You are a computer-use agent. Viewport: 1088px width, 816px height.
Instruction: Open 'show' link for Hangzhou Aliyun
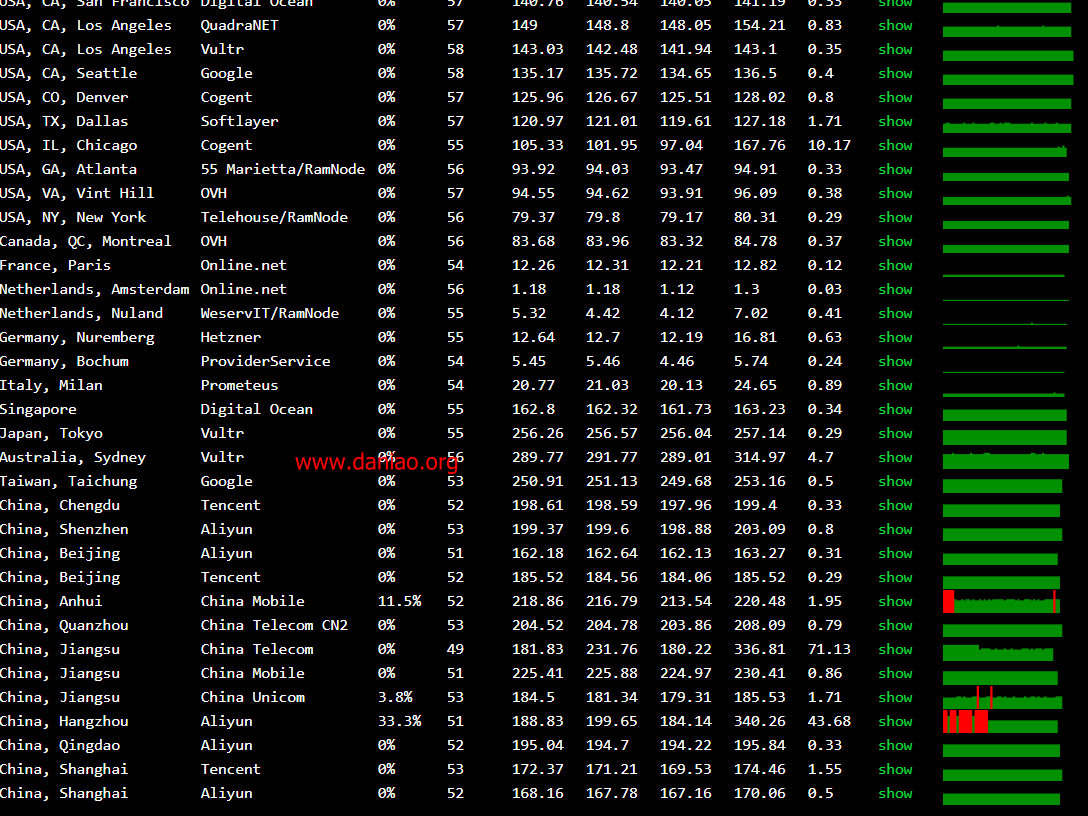tap(895, 722)
